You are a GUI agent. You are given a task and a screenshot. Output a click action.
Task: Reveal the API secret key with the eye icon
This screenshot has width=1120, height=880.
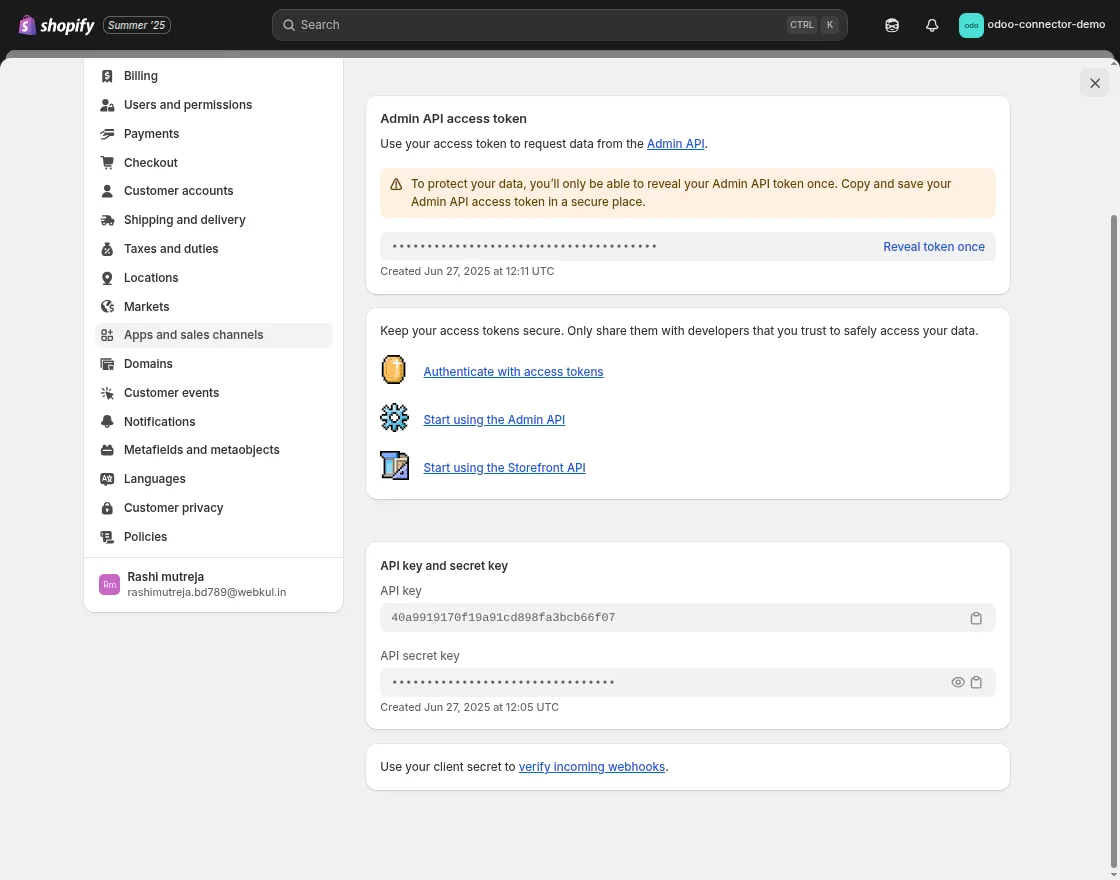pyautogui.click(x=957, y=682)
